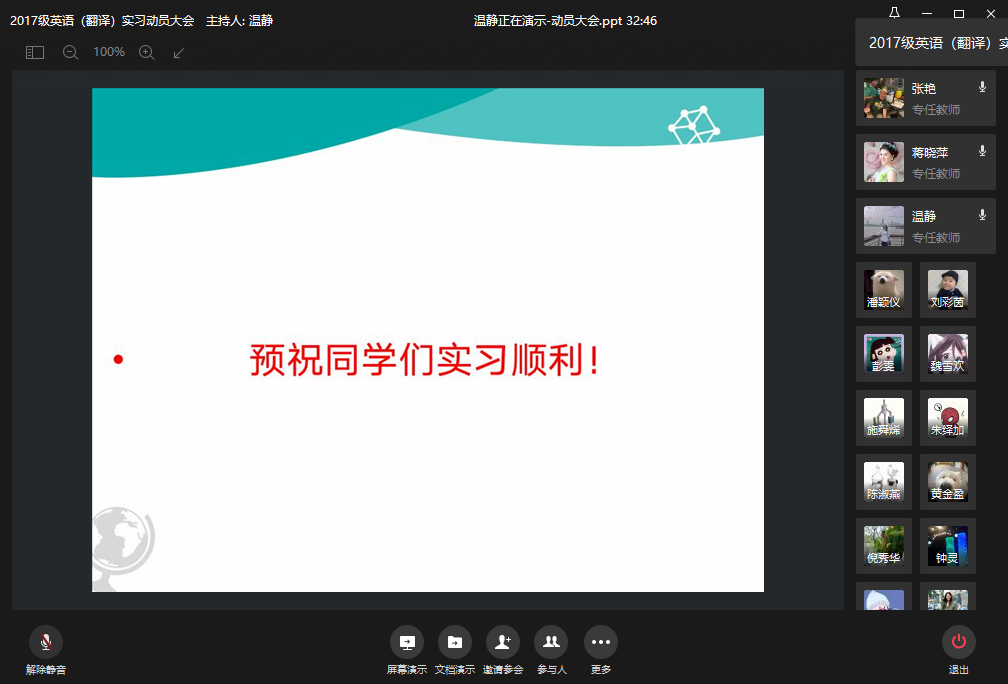
Task: Click the red power button to exit (退出)
Action: point(959,642)
